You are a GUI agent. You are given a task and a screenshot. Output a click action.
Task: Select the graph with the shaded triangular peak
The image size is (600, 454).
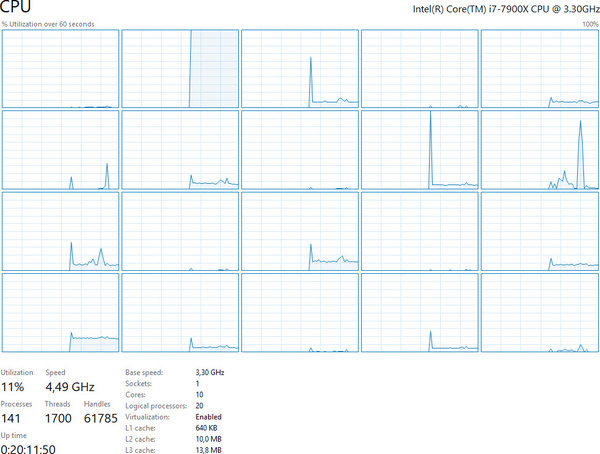(540, 149)
